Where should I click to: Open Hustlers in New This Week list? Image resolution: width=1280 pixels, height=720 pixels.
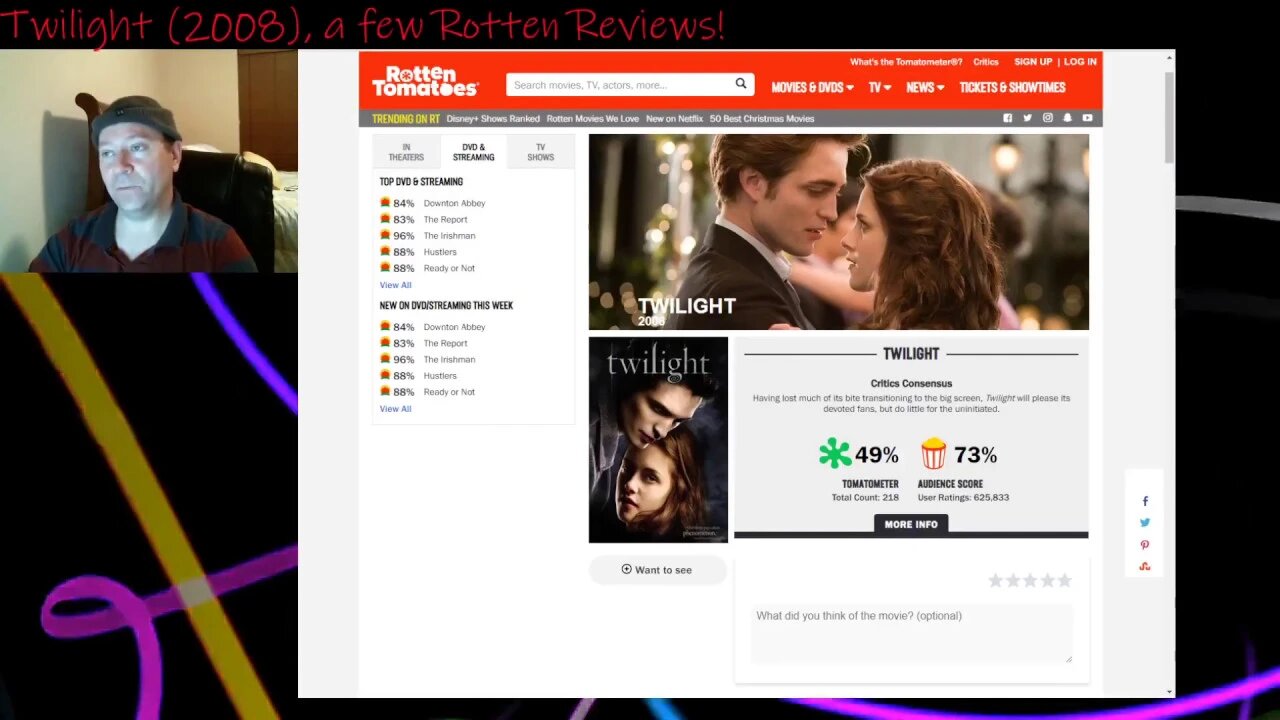tap(440, 376)
